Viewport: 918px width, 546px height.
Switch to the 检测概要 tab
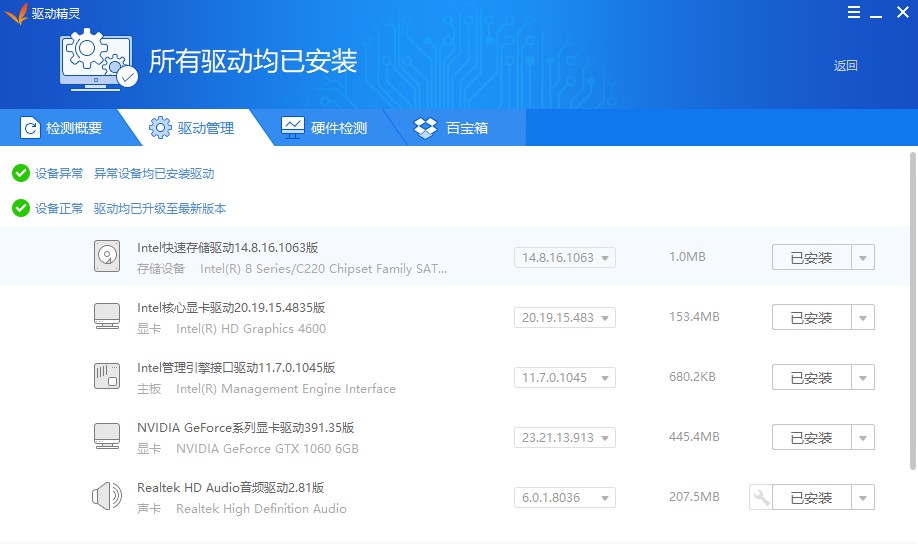pos(63,128)
